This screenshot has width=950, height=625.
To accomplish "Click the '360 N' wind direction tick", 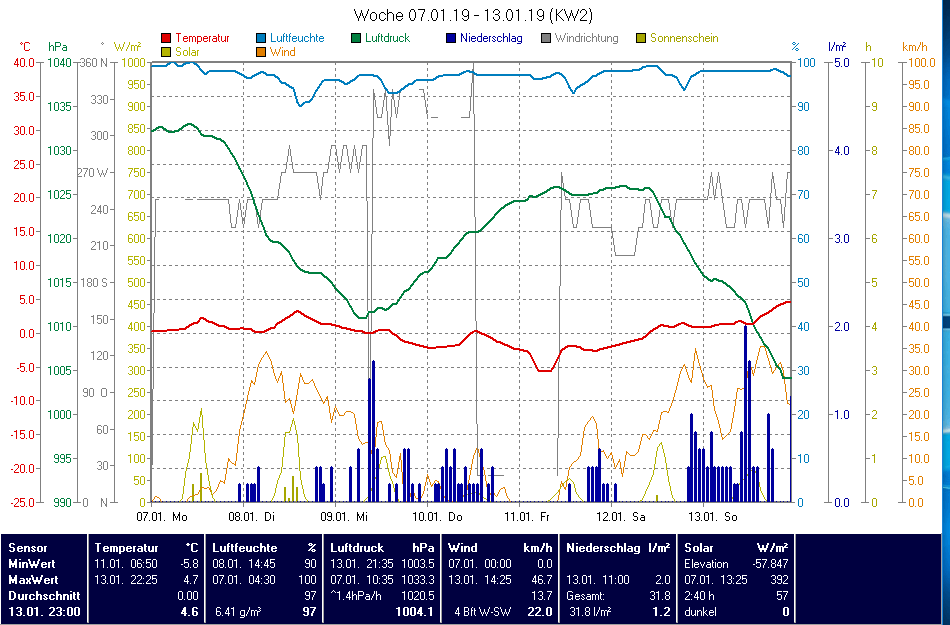I will 94,62.
